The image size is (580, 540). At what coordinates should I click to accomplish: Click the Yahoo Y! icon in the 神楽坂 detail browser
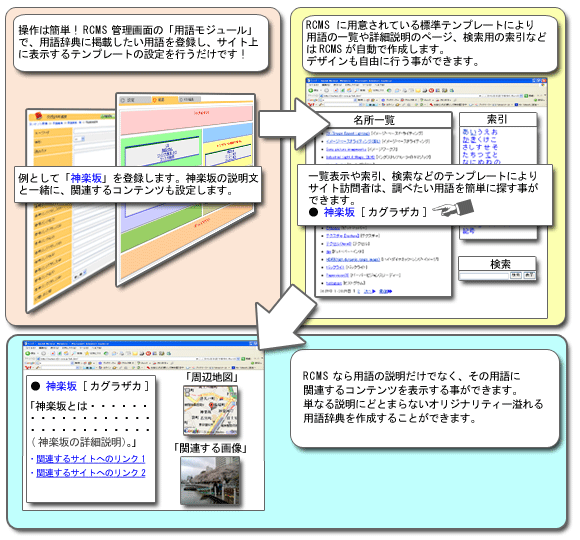coord(29,367)
